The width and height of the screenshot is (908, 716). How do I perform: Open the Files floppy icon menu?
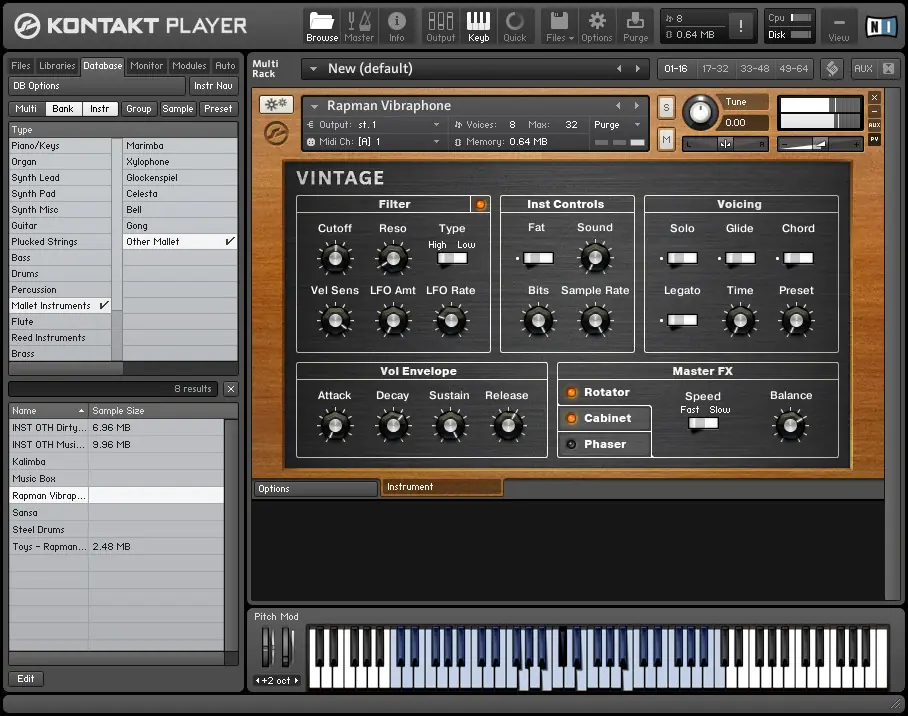click(559, 27)
